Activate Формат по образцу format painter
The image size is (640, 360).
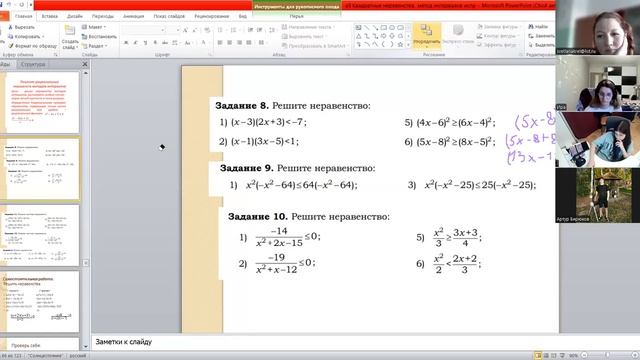click(33, 46)
